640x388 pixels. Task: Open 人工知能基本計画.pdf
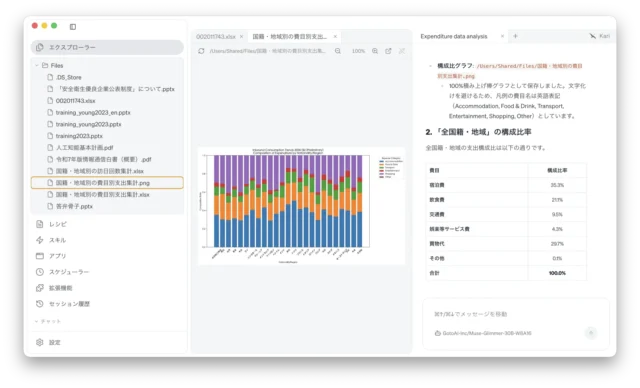pos(84,148)
